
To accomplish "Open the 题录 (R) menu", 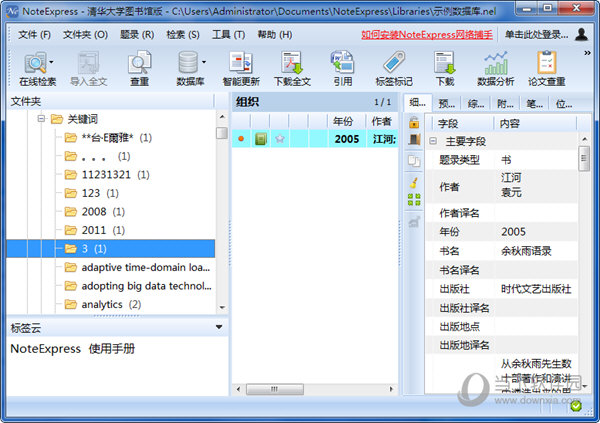I will 137,35.
